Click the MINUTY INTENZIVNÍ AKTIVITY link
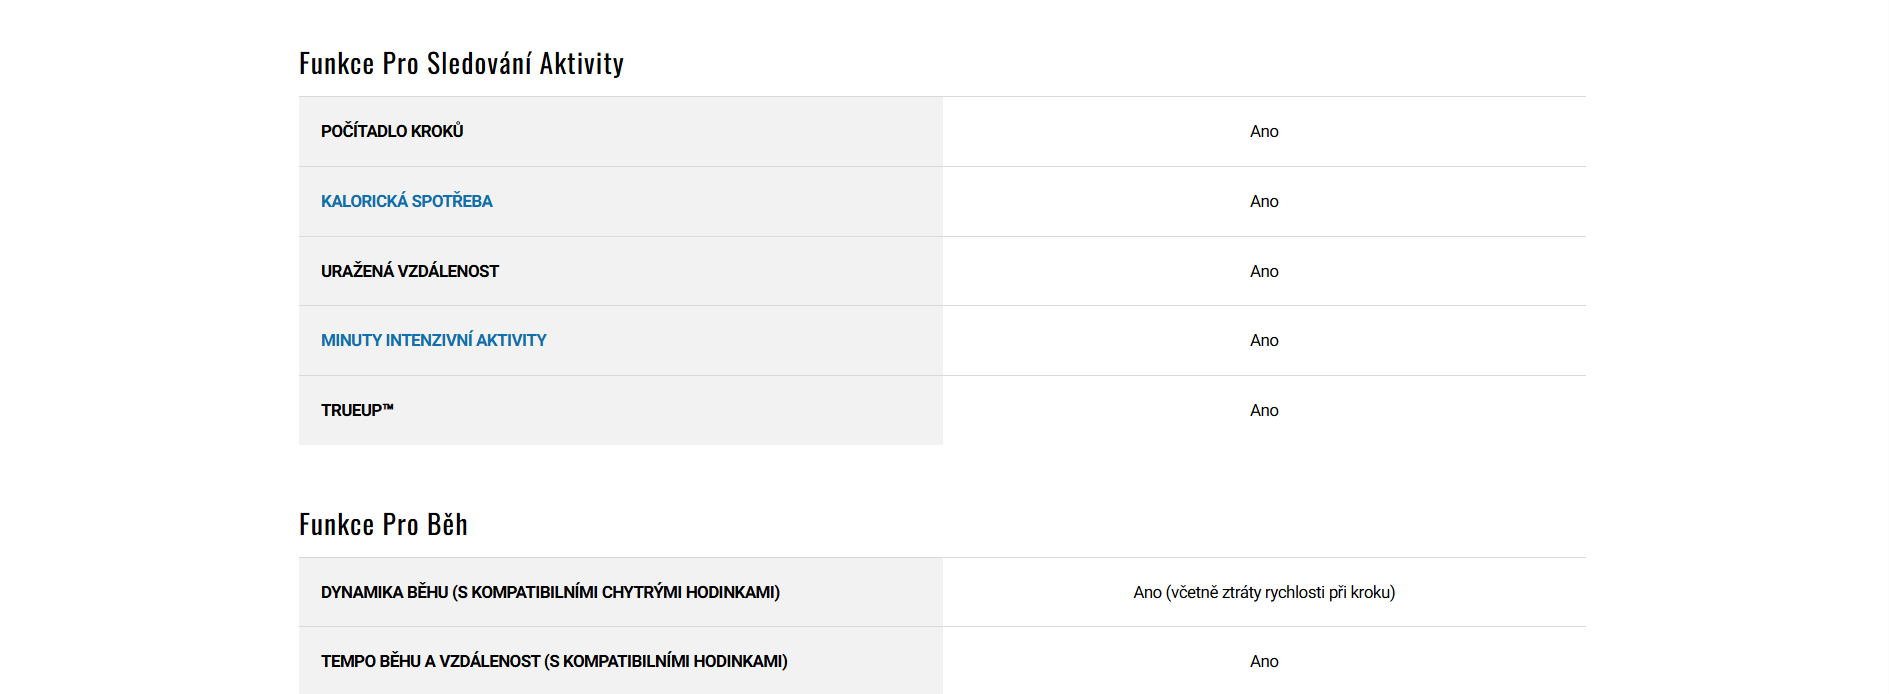Viewport: 1889px width, 694px height. pyautogui.click(x=433, y=340)
